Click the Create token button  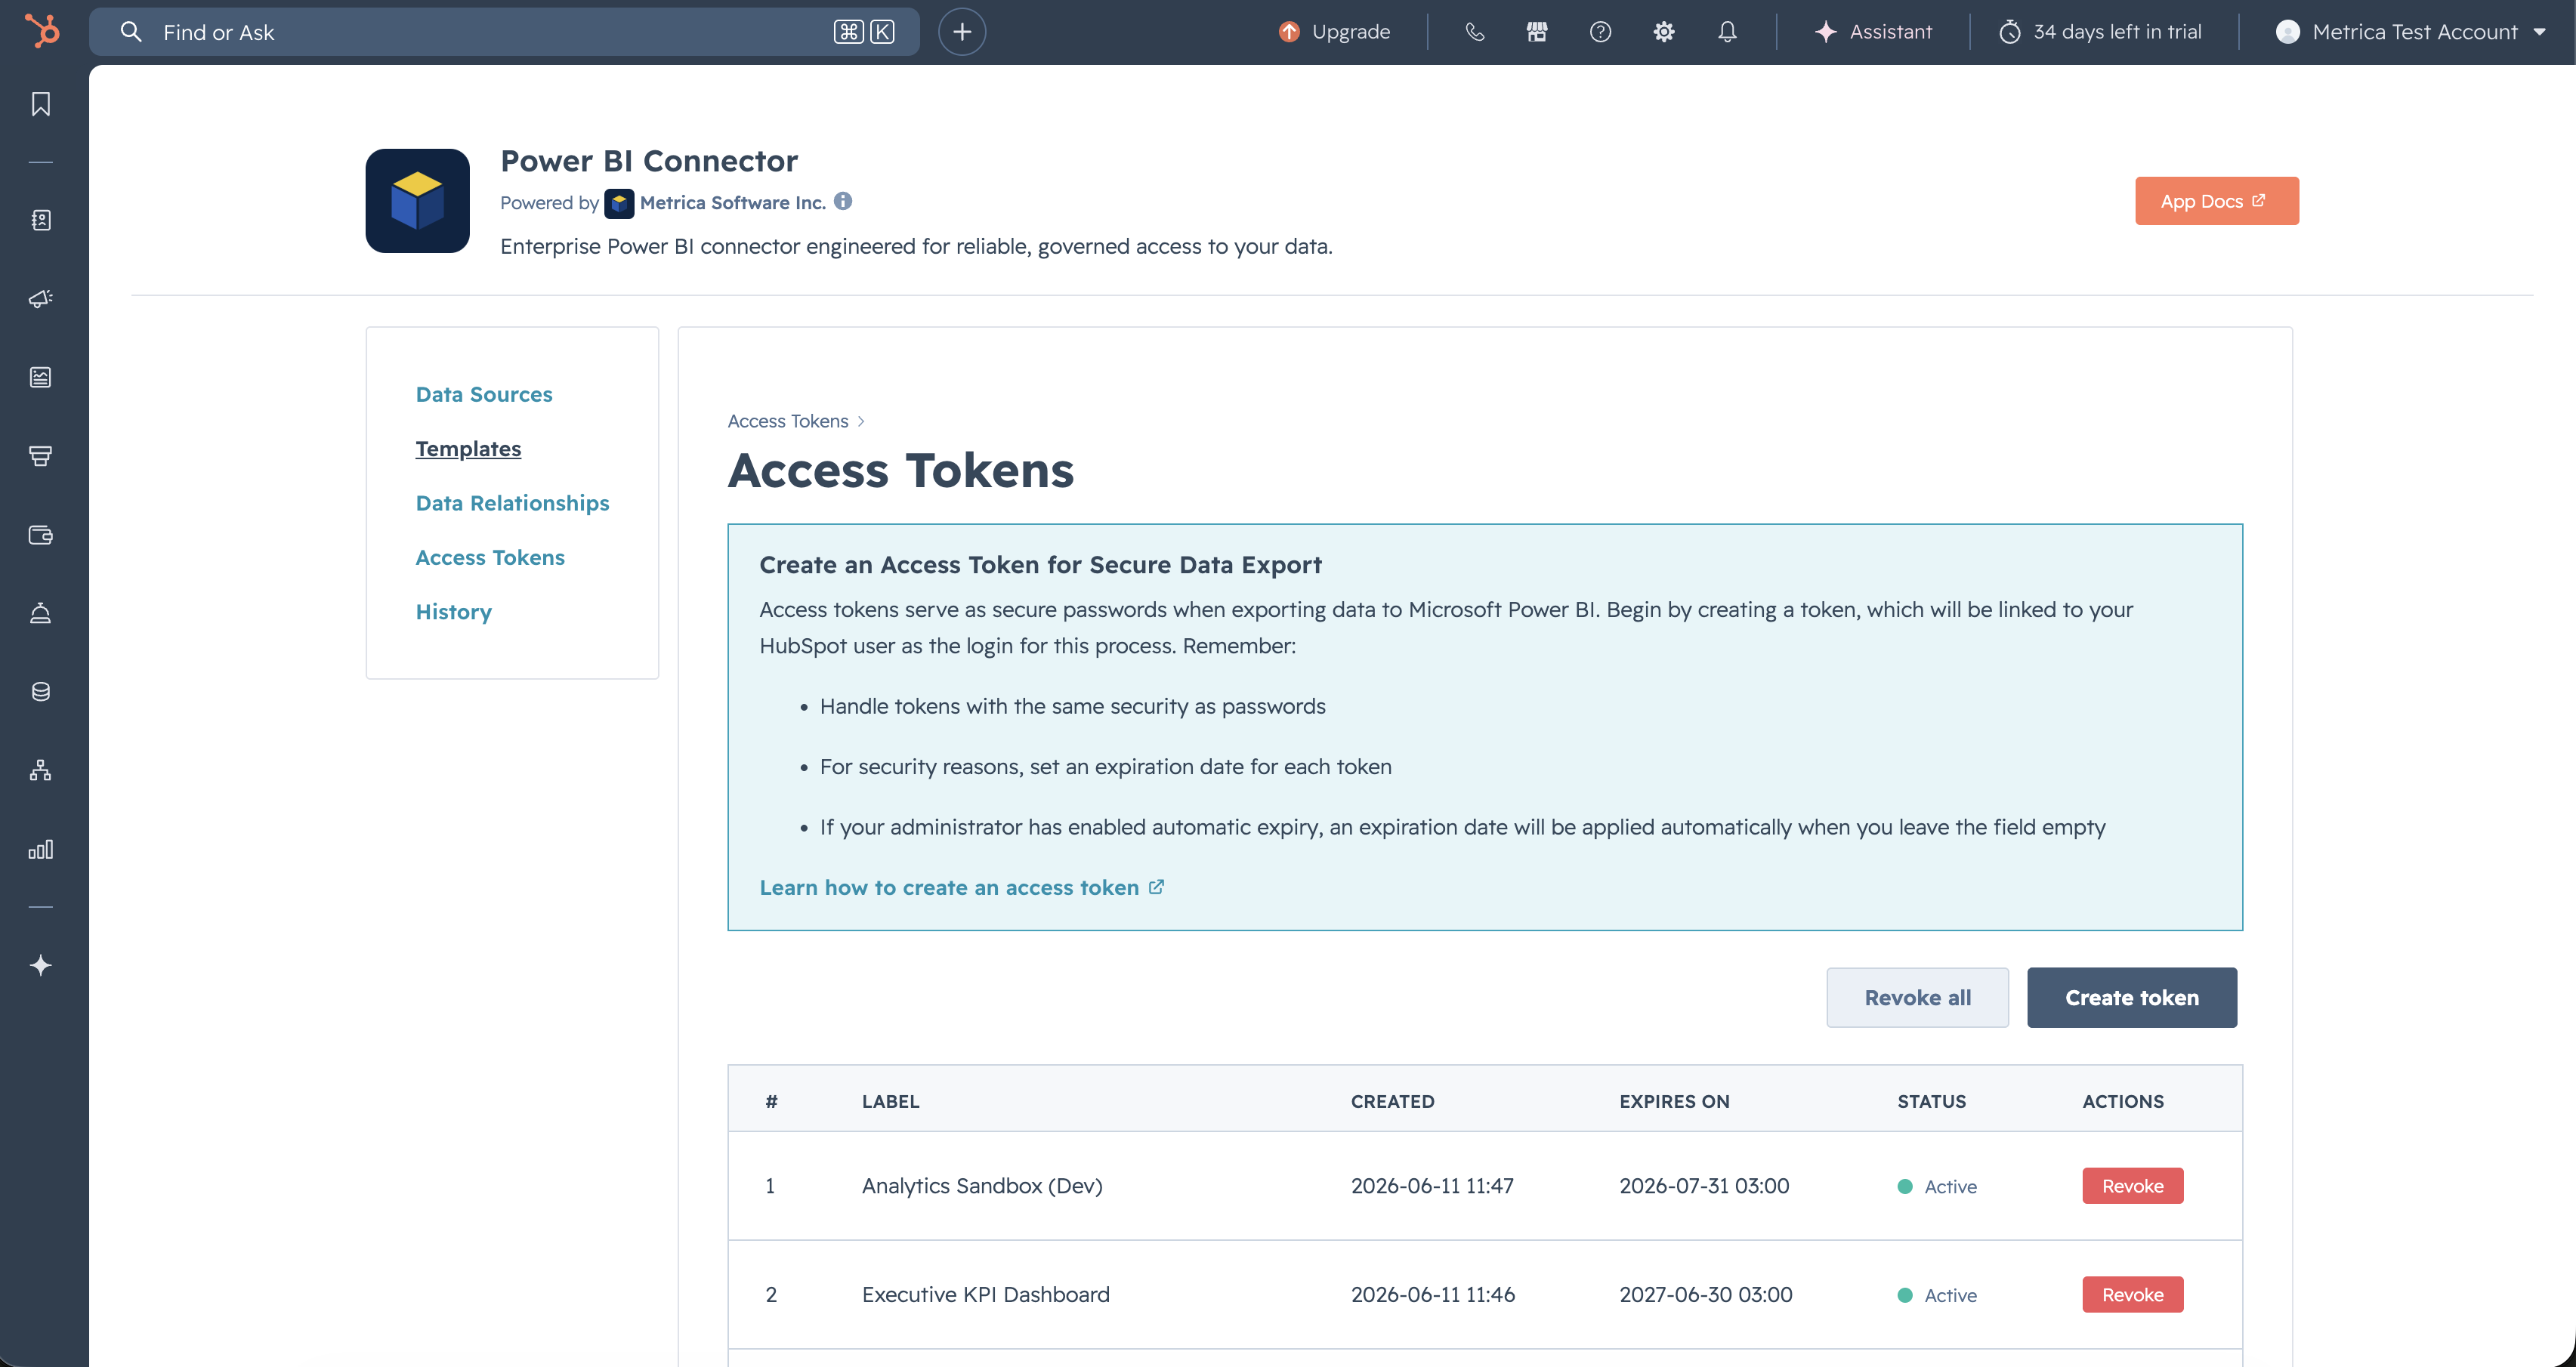pos(2132,997)
